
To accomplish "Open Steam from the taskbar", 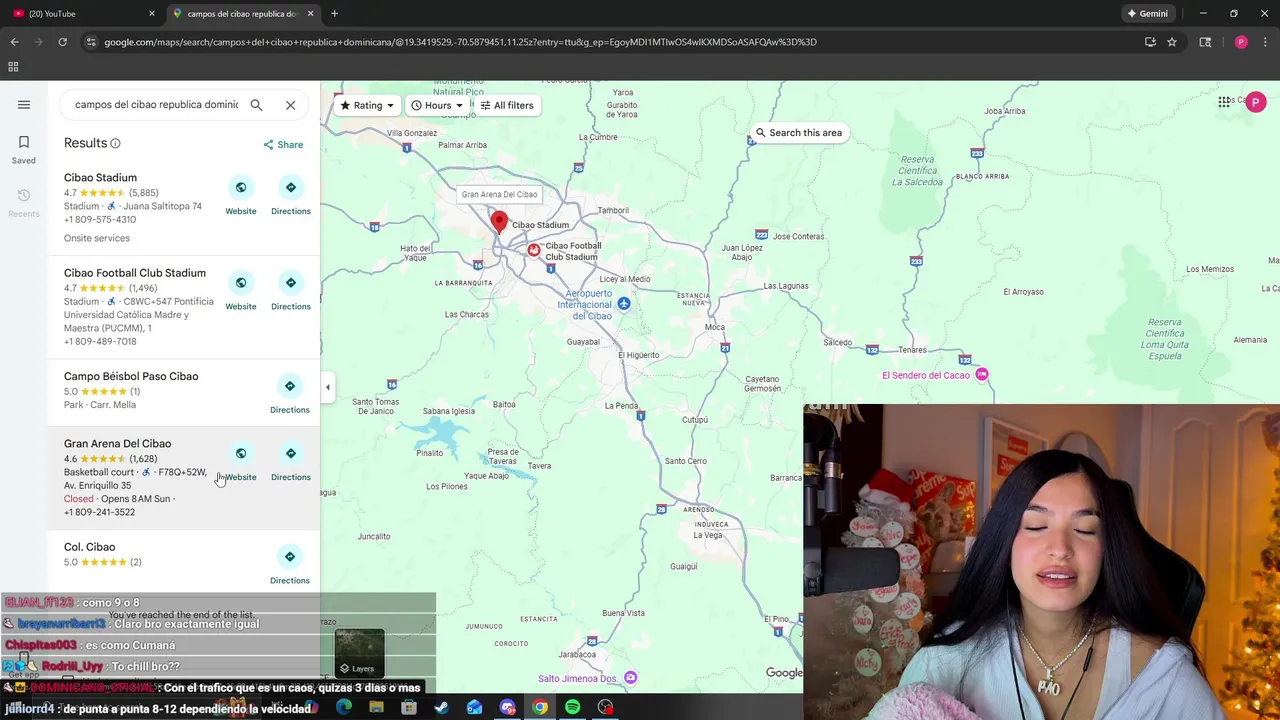I will point(441,708).
